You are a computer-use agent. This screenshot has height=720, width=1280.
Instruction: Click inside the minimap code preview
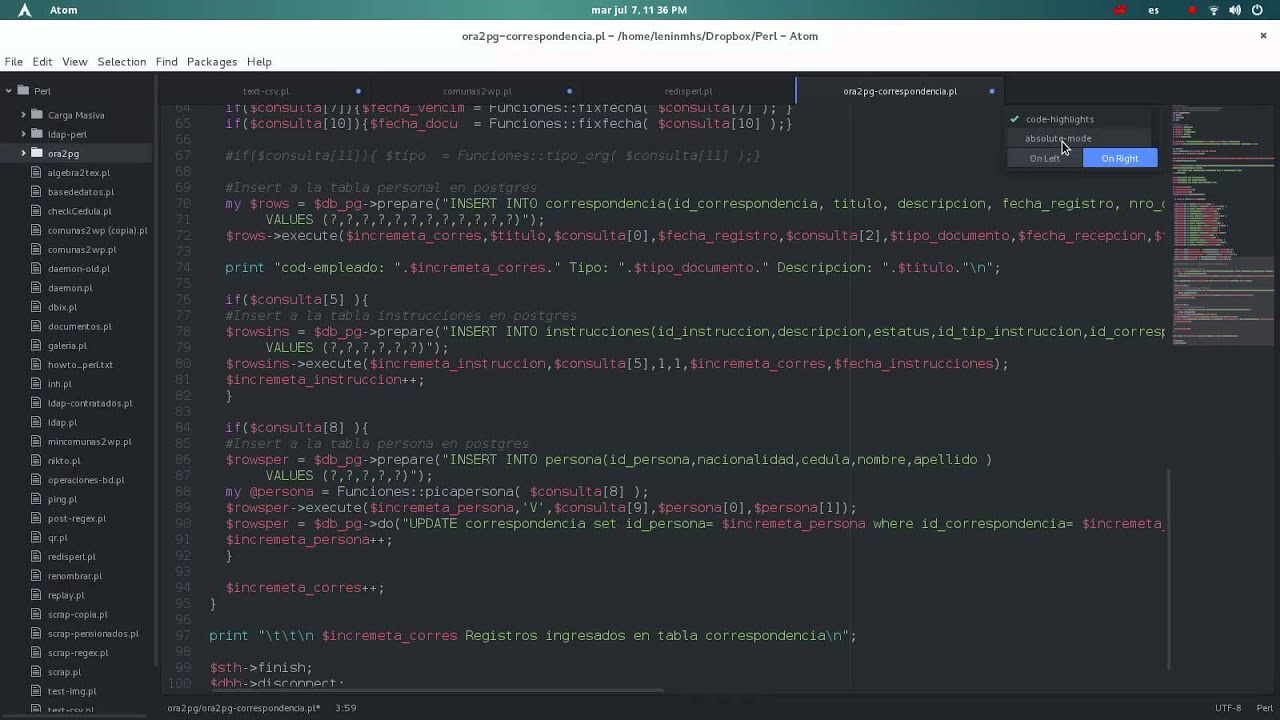point(1225,225)
